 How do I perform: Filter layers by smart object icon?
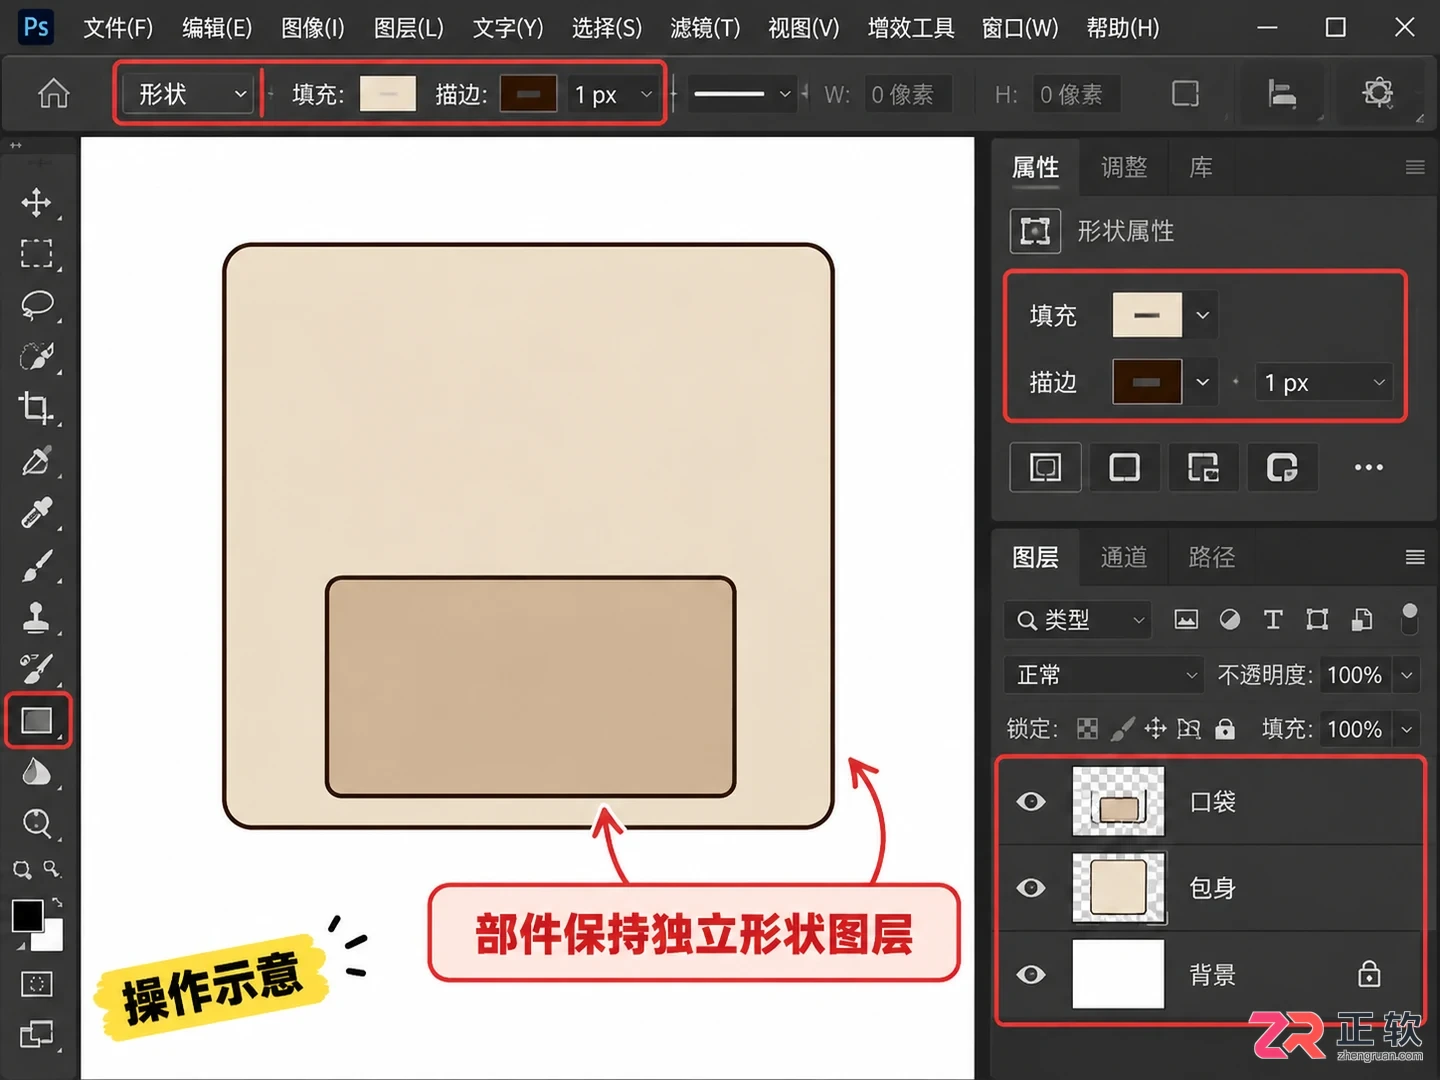click(x=1361, y=620)
